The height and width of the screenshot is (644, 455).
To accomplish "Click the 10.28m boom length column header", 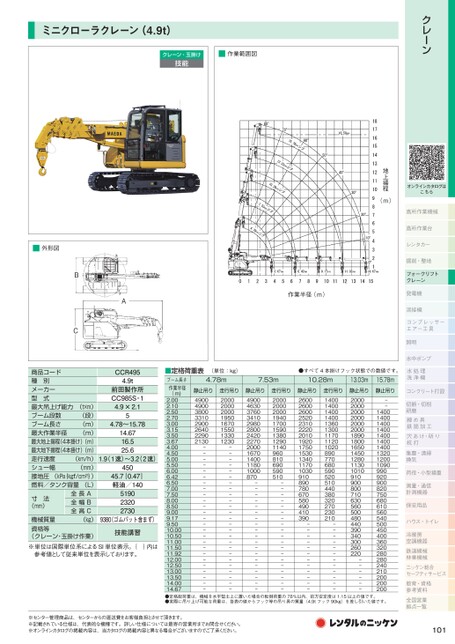I will click(320, 380).
